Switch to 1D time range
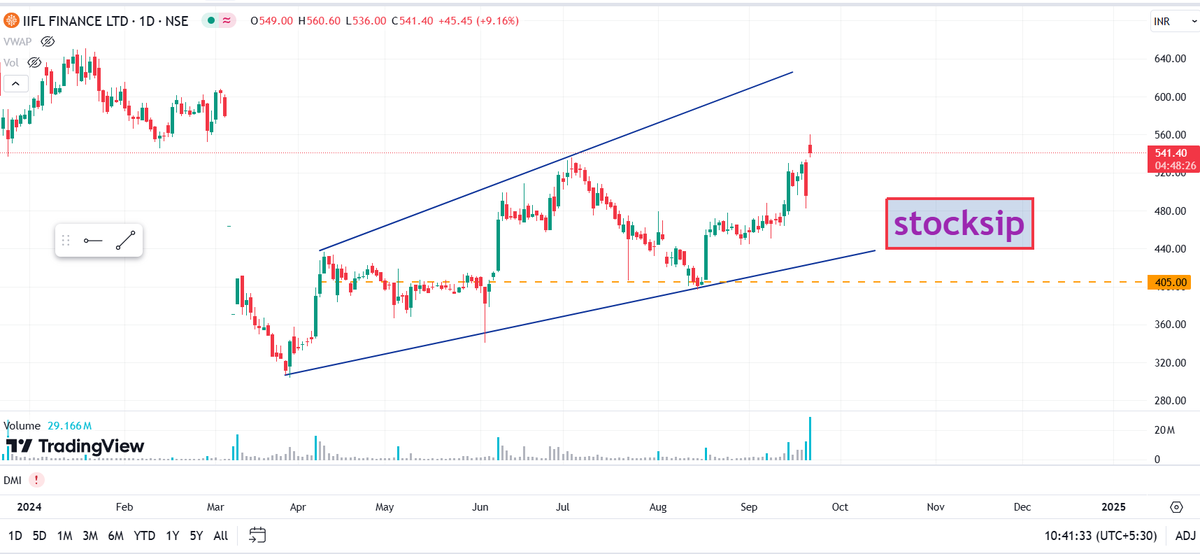The width and height of the screenshot is (1200, 554). click(15, 535)
